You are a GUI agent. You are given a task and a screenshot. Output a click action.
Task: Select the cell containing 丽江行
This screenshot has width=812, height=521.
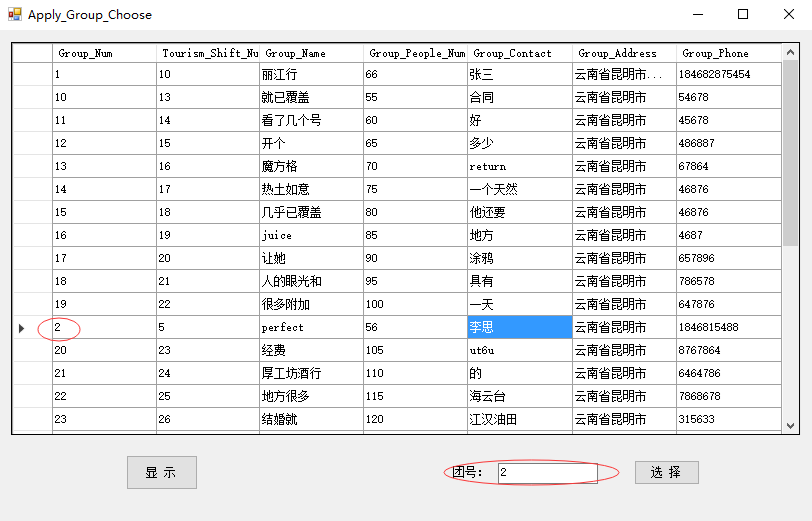click(x=310, y=75)
